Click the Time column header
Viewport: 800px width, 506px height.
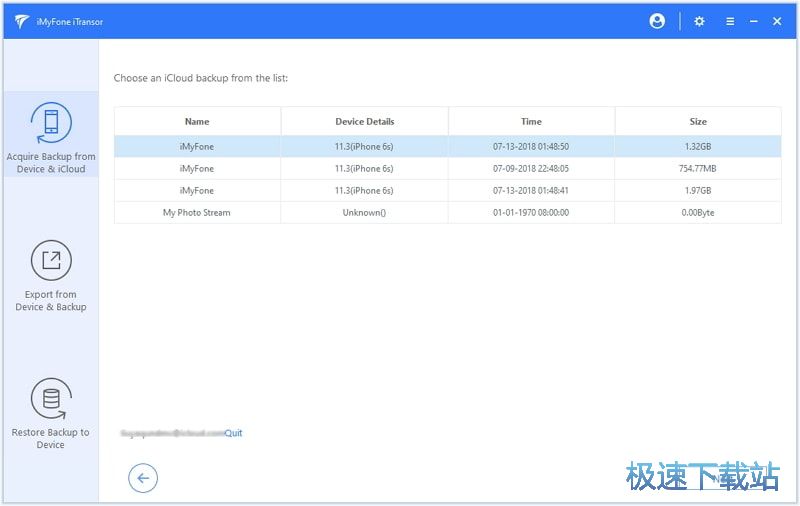(531, 121)
